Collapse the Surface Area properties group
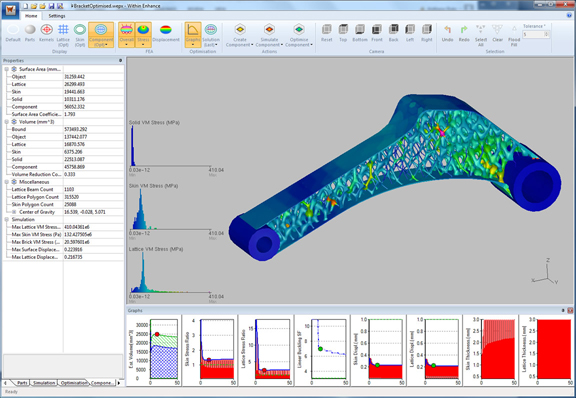This screenshot has height=398, width=576. [7, 69]
